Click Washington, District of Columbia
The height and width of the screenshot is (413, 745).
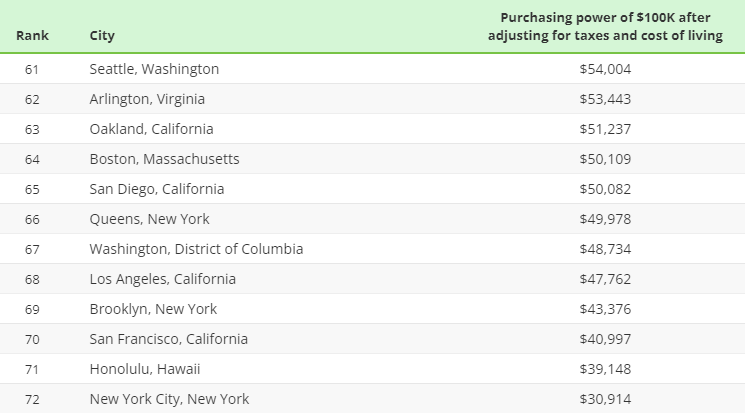point(196,249)
